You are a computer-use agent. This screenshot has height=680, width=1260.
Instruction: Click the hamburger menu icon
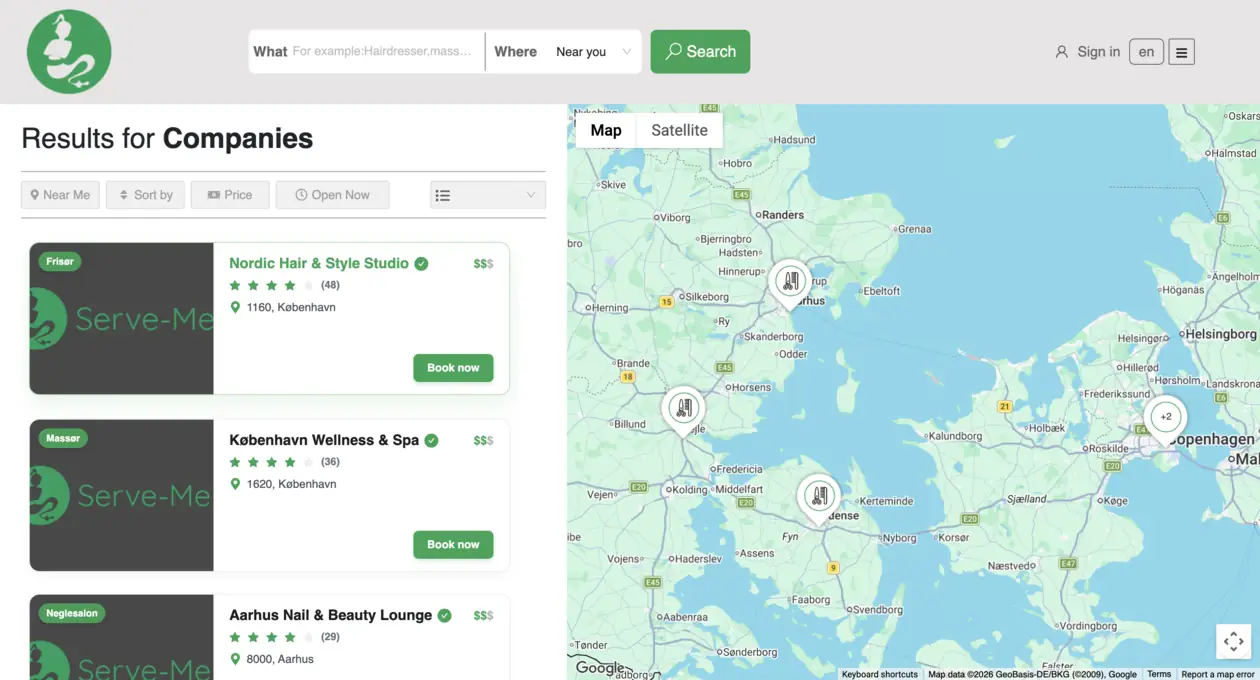tap(1181, 52)
